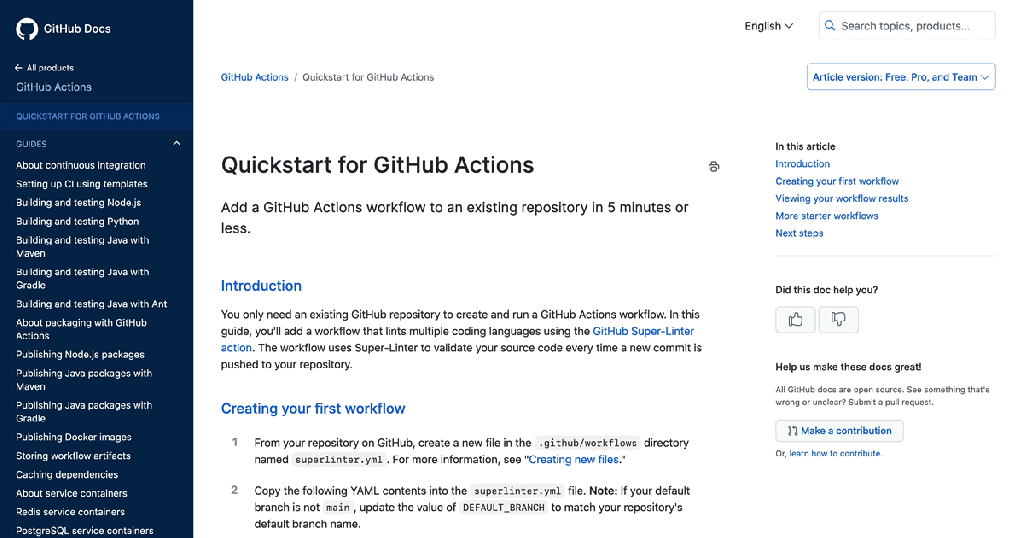Click the GitHub Octocat logo icon
This screenshot has width=1024, height=538.
pyautogui.click(x=27, y=29)
